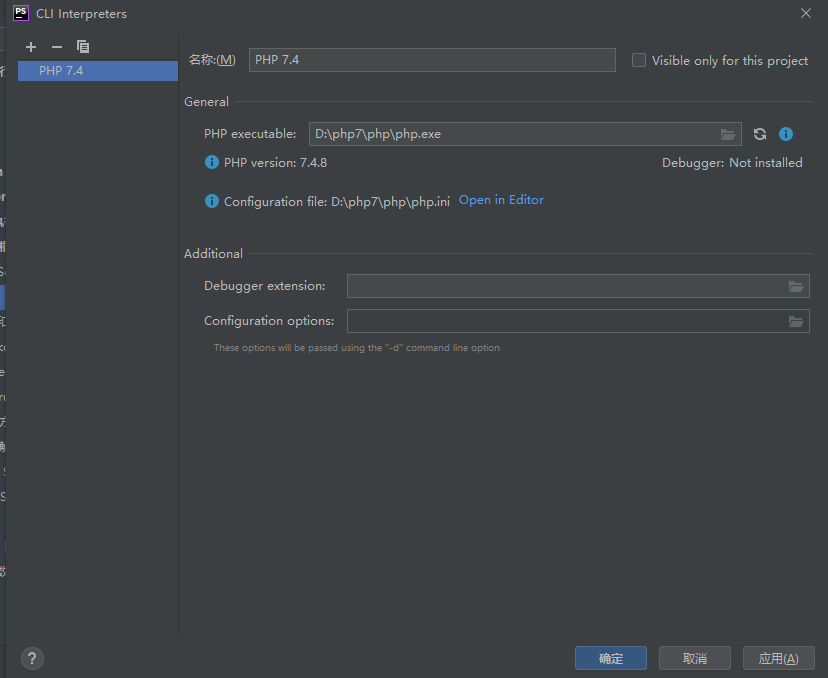Click info icon beside PHP version 7.4.8

click(212, 162)
